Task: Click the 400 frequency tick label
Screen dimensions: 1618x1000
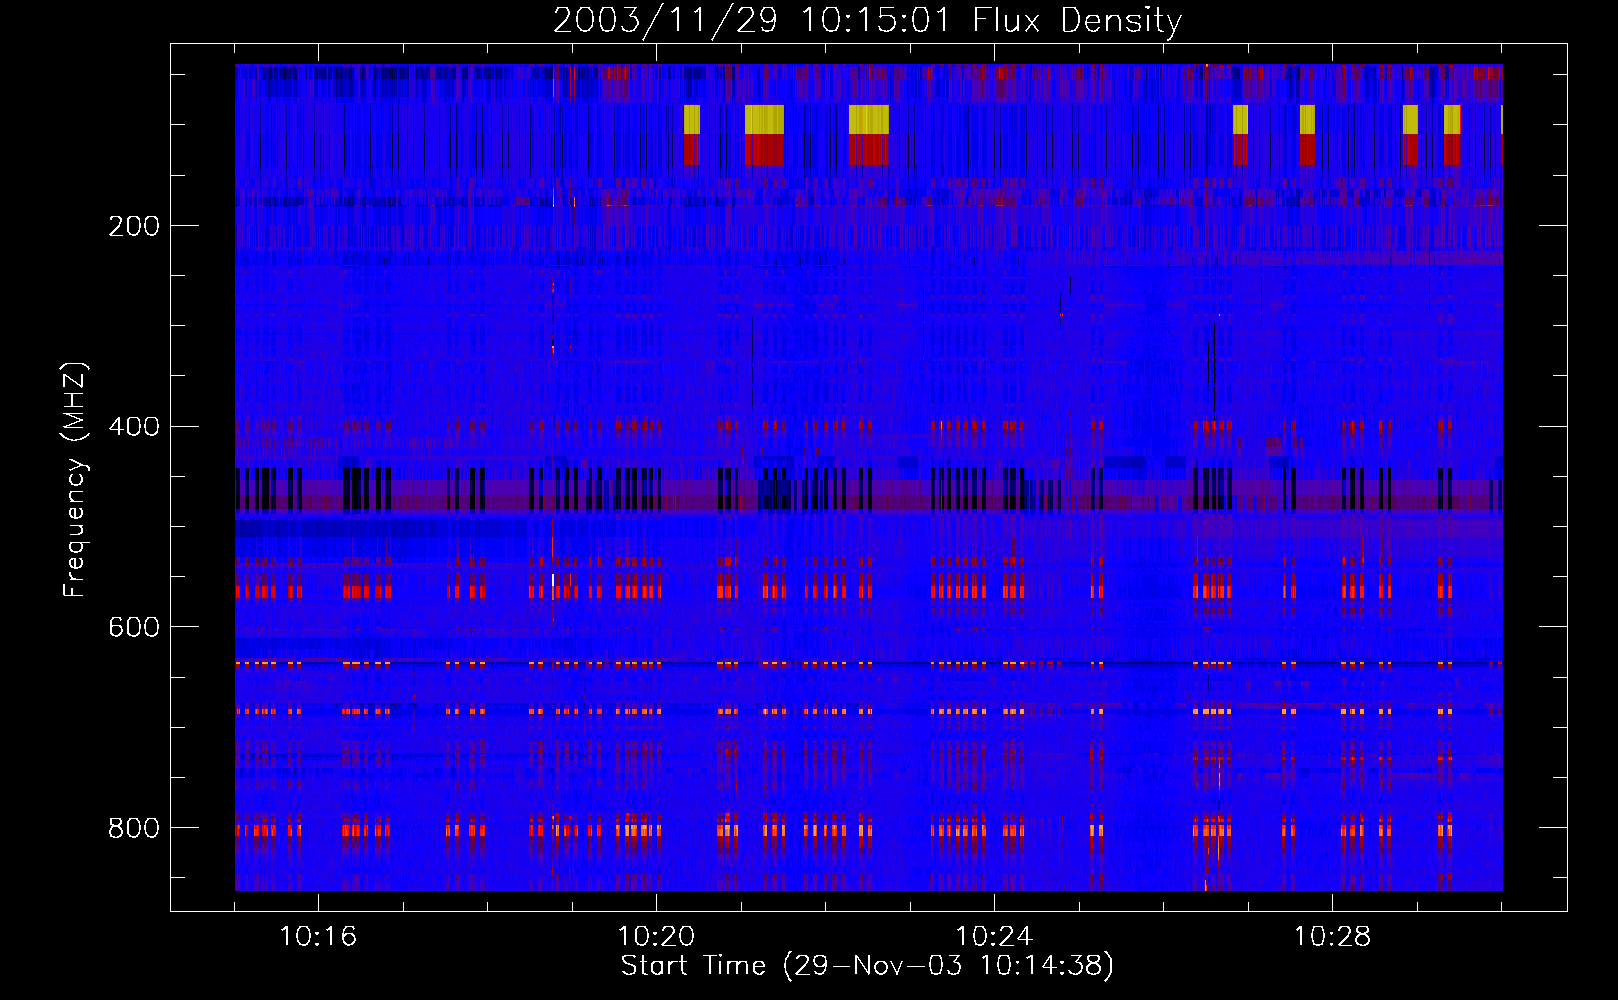Action: click(134, 427)
